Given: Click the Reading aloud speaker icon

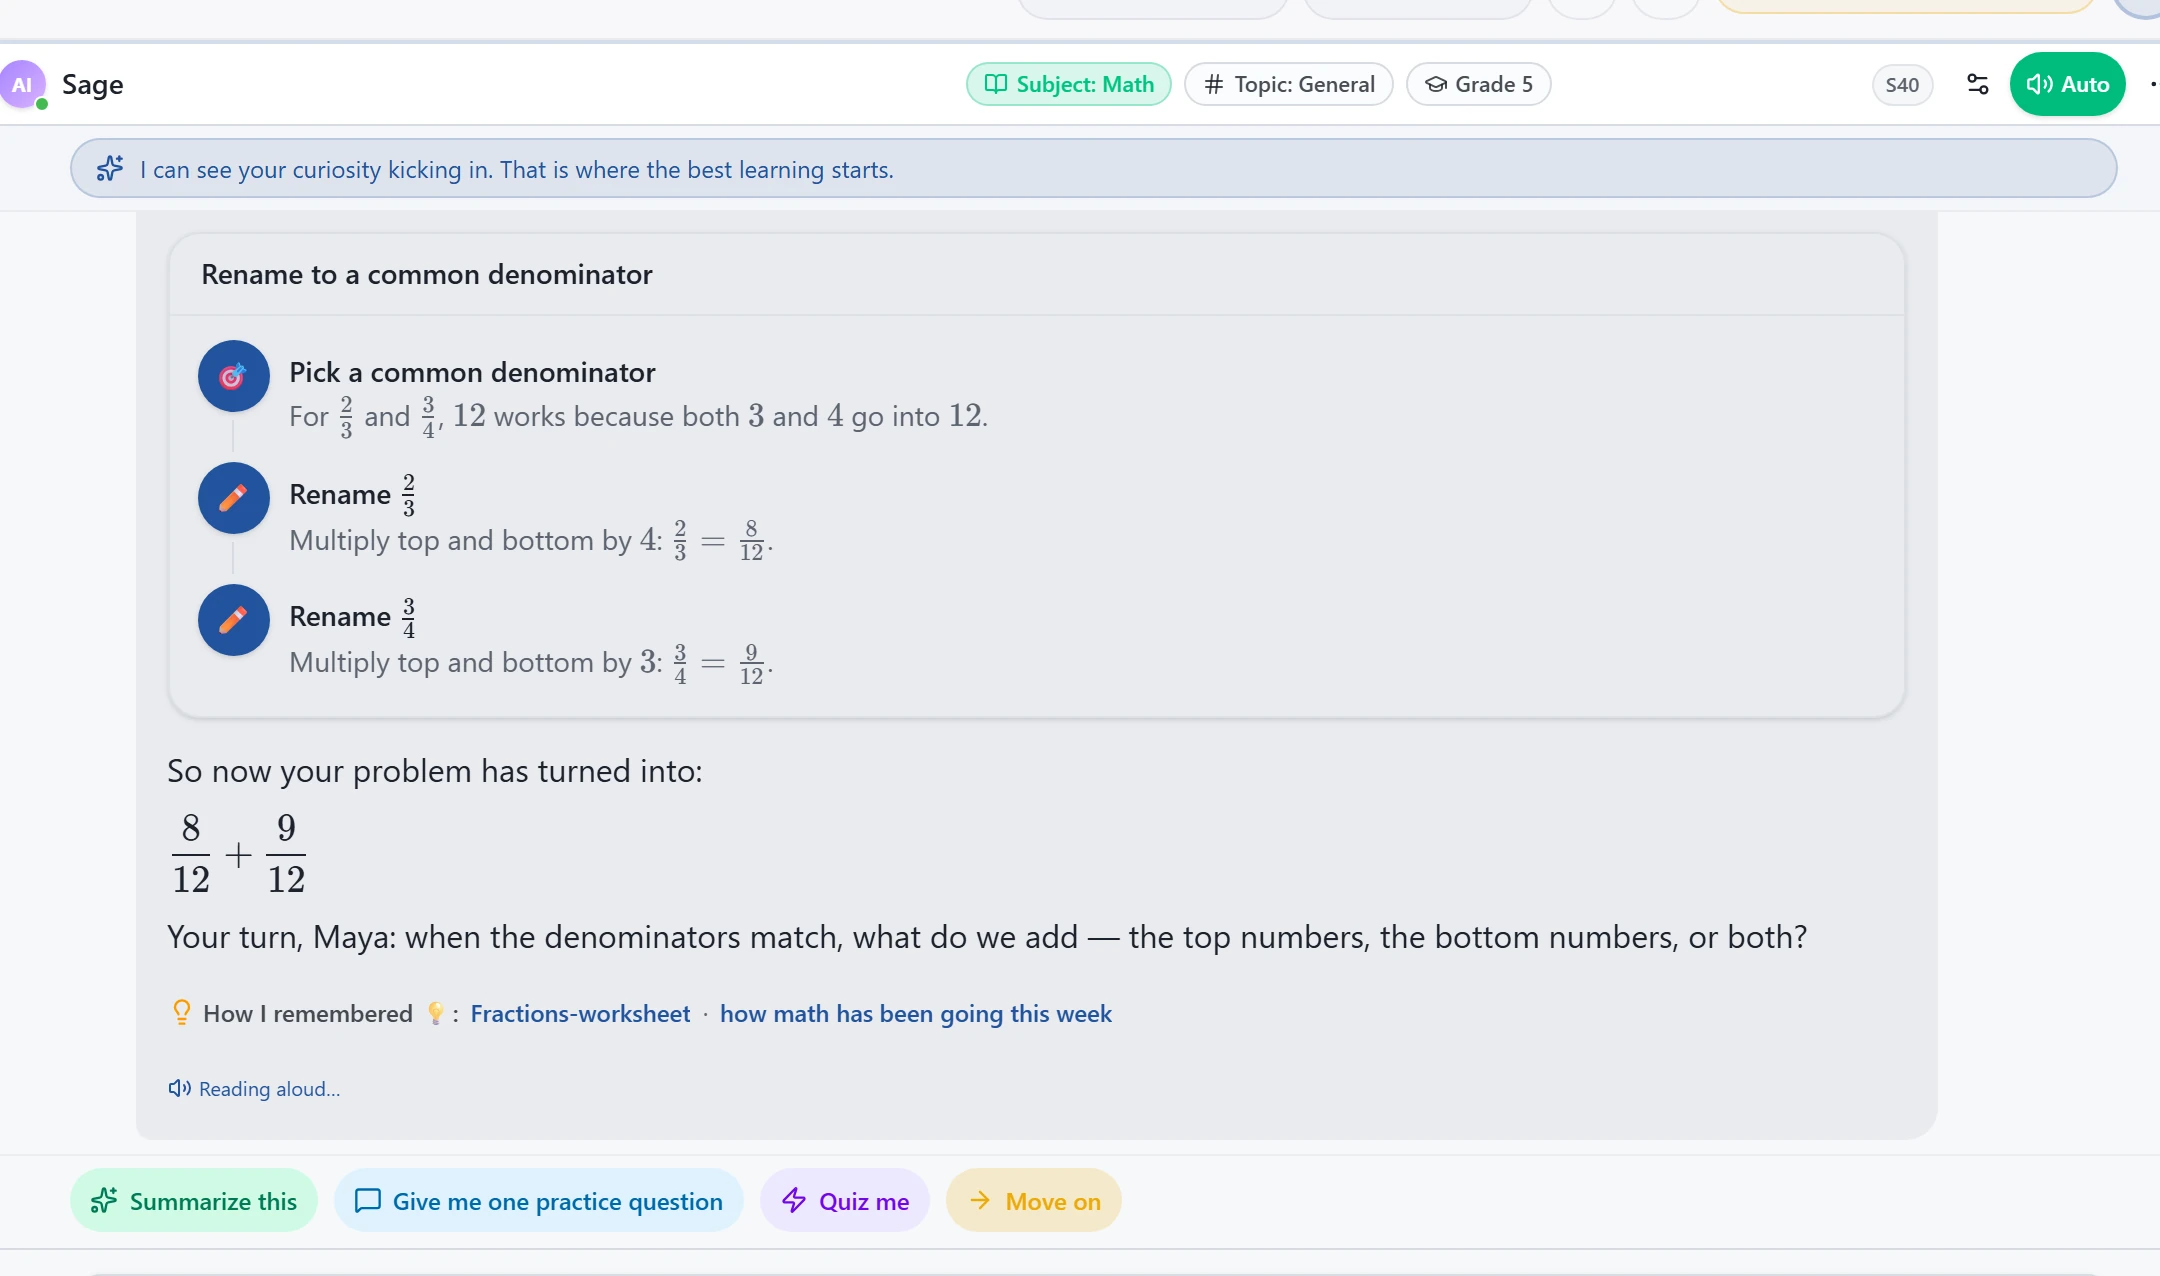Looking at the screenshot, I should (x=180, y=1088).
